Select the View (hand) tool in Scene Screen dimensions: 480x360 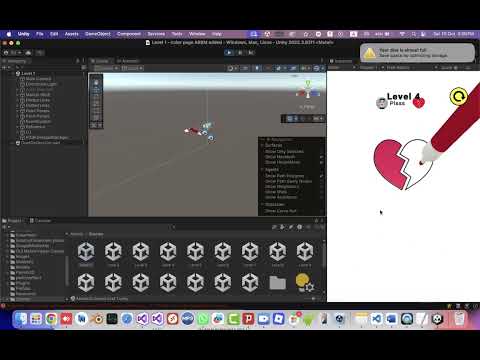[96, 82]
